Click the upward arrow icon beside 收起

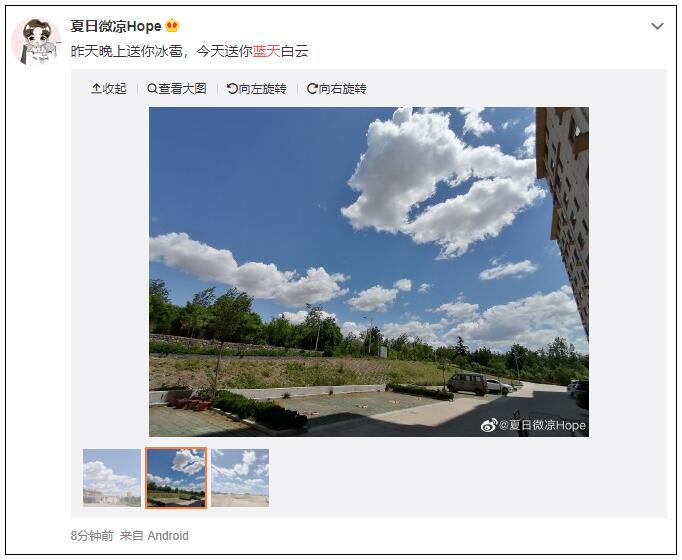tap(96, 89)
